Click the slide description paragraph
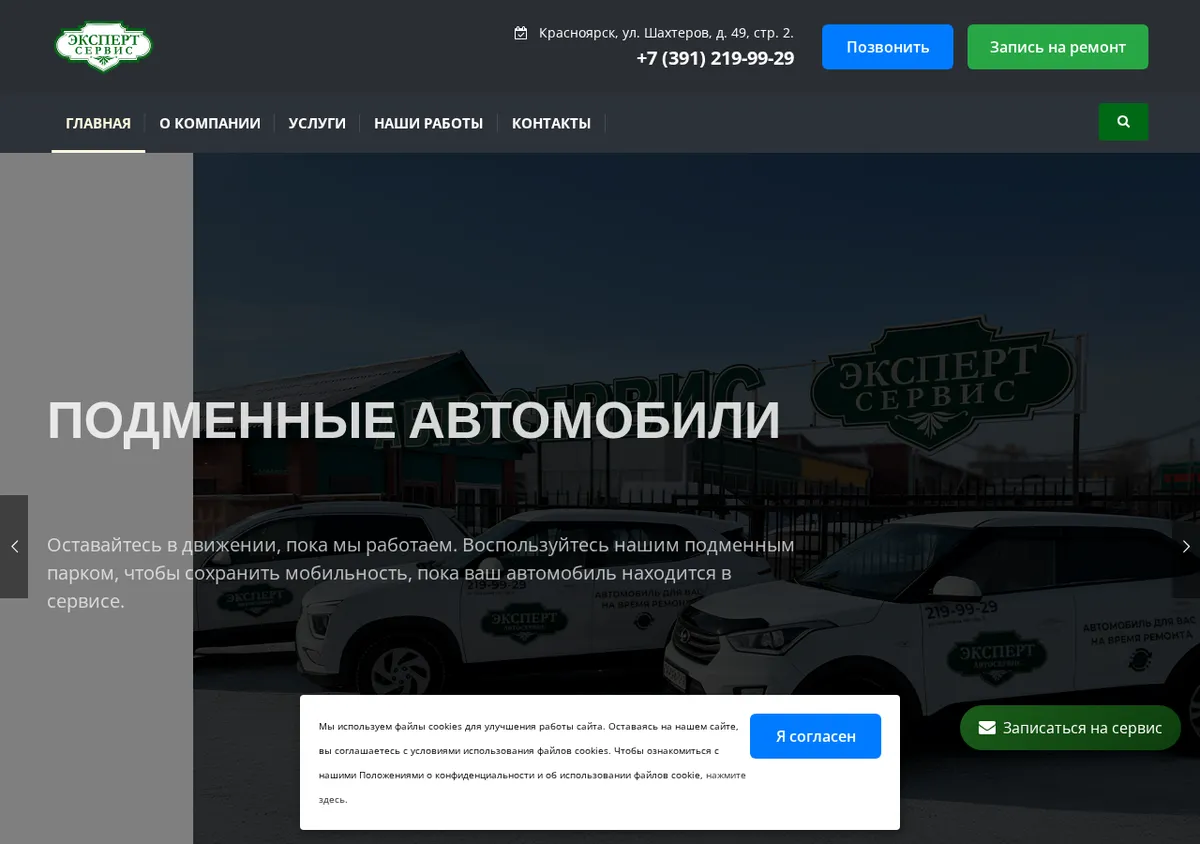The width and height of the screenshot is (1200, 844). point(421,573)
